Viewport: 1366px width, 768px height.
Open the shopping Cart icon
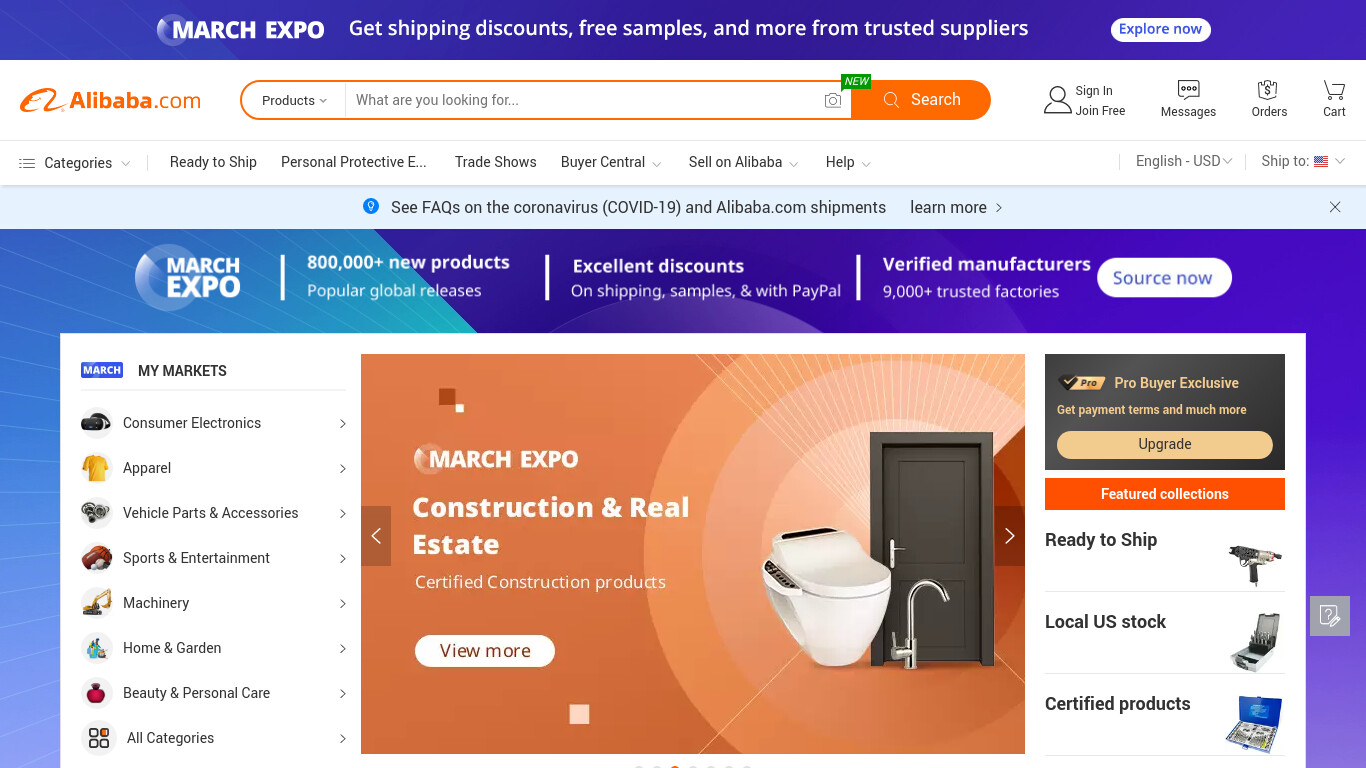(x=1334, y=90)
